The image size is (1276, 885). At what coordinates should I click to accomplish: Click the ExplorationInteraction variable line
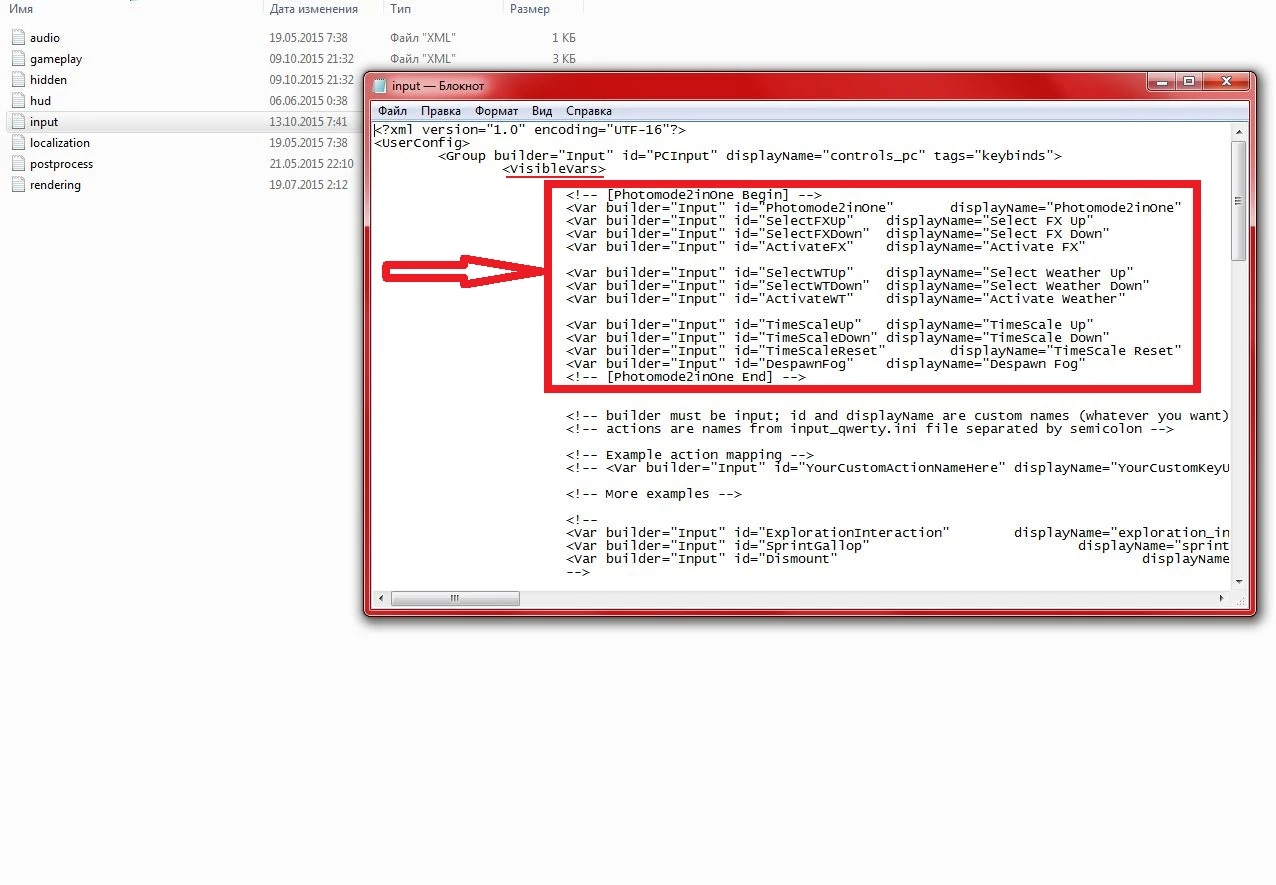pos(897,533)
